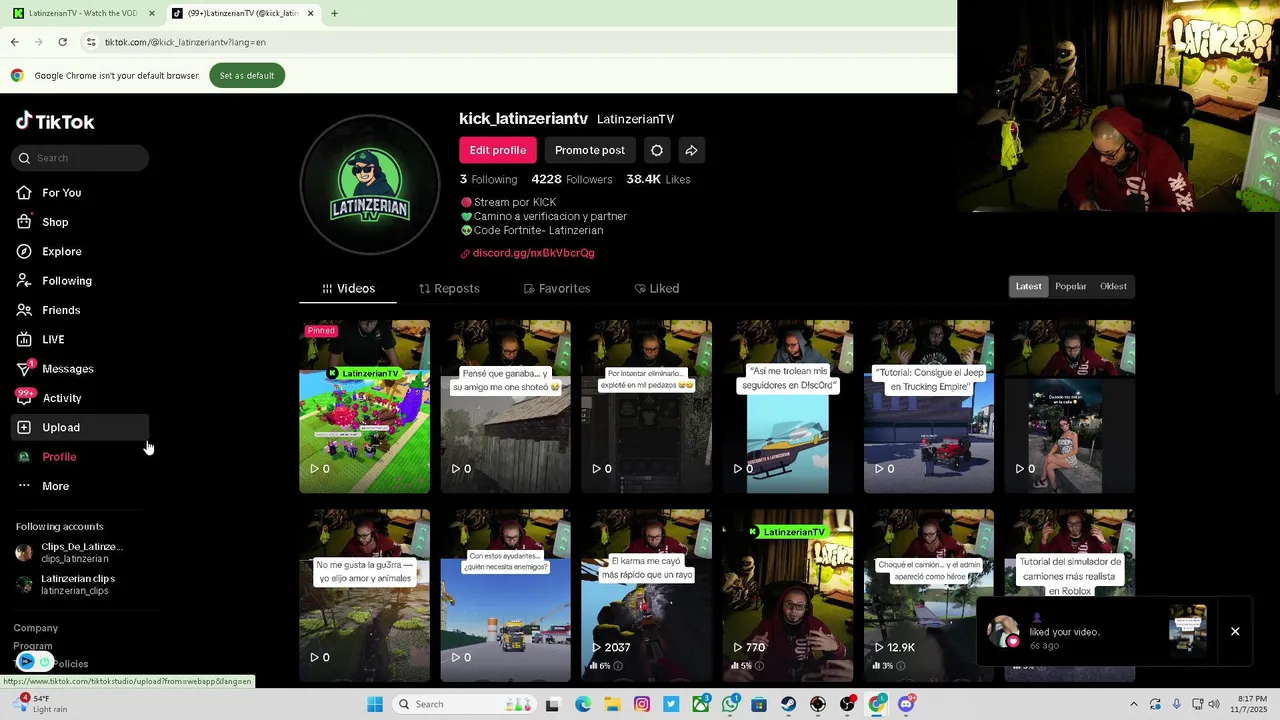This screenshot has width=1280, height=720.
Task: Click the share profile arrow icon
Action: 691,150
